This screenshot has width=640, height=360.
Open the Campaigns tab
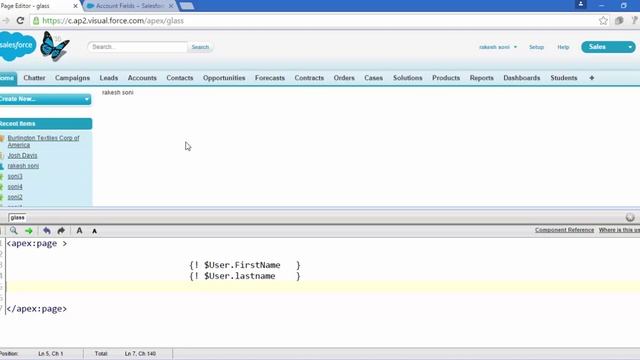[72, 78]
